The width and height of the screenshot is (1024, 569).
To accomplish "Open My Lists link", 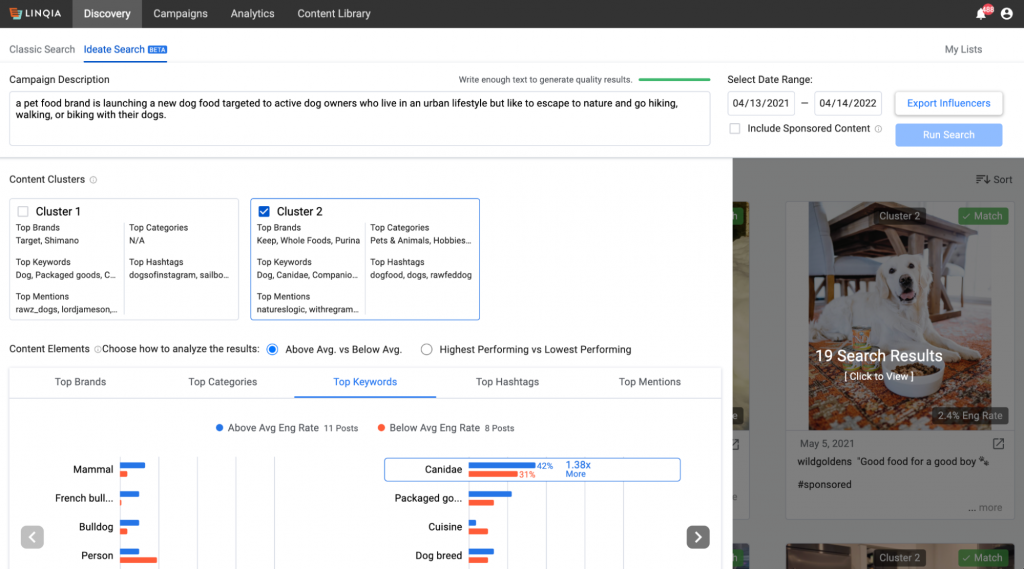I will click(963, 50).
